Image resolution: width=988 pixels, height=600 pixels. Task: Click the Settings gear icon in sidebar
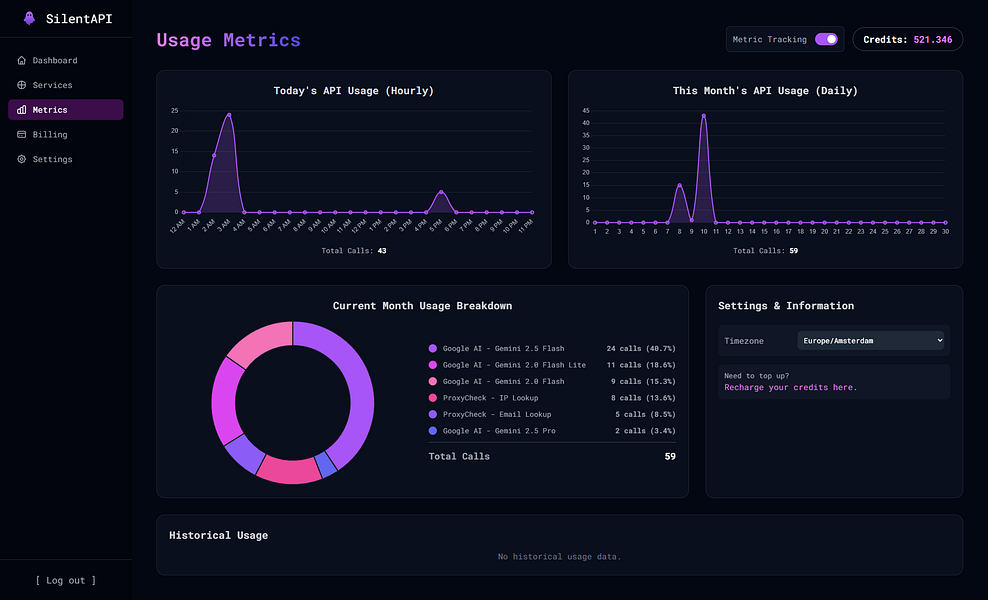coord(21,159)
